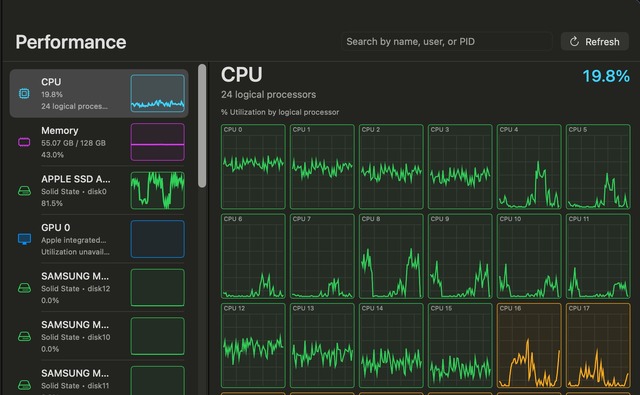Click the 81.5% APPLE SSD activity value
The image size is (640, 395).
pos(52,203)
